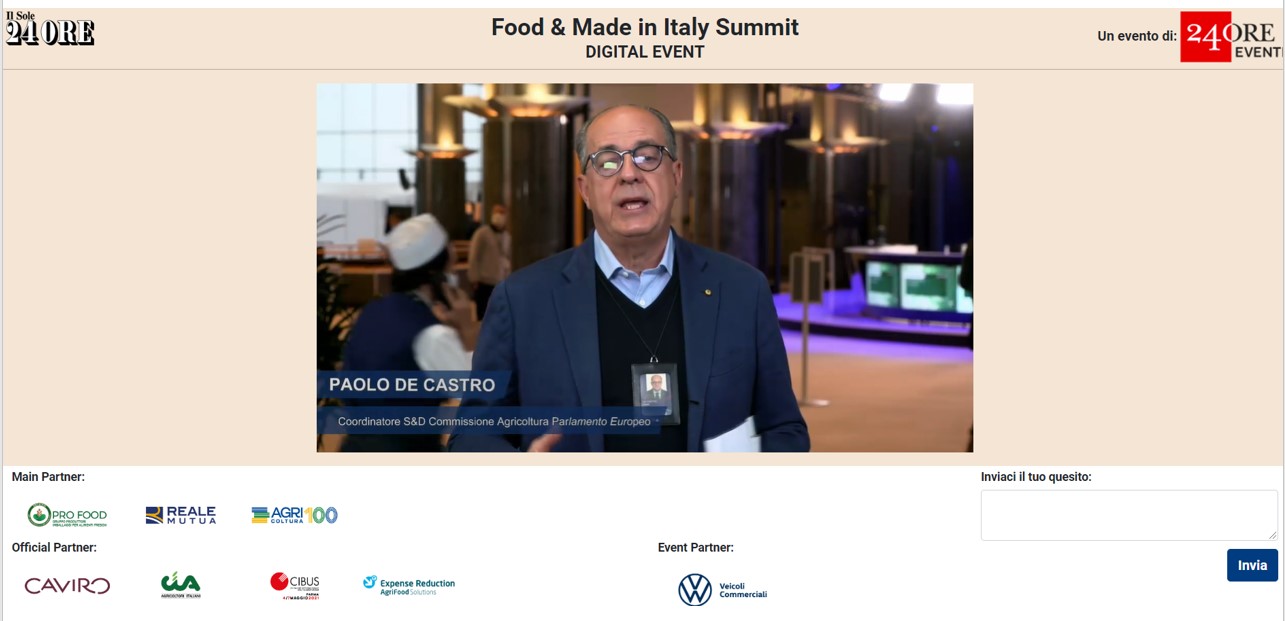Select the Agricoltura 100 logo

[x=294, y=515]
